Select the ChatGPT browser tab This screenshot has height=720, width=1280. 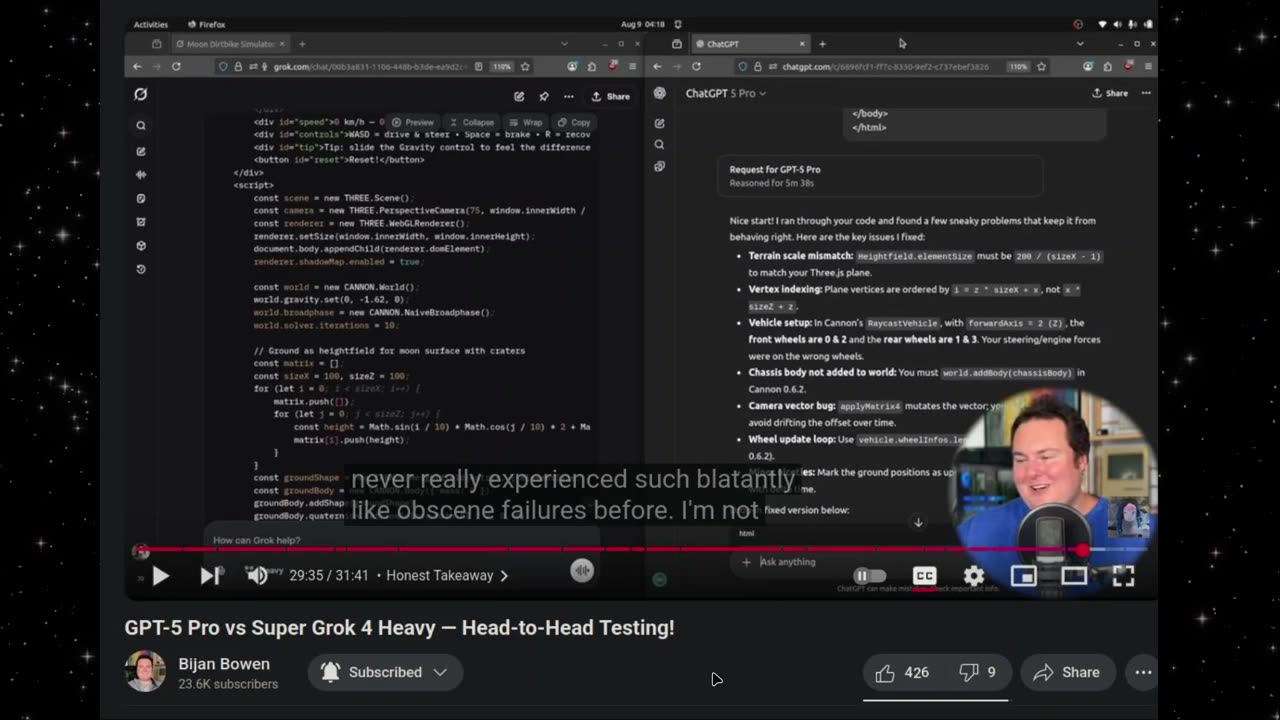752,44
